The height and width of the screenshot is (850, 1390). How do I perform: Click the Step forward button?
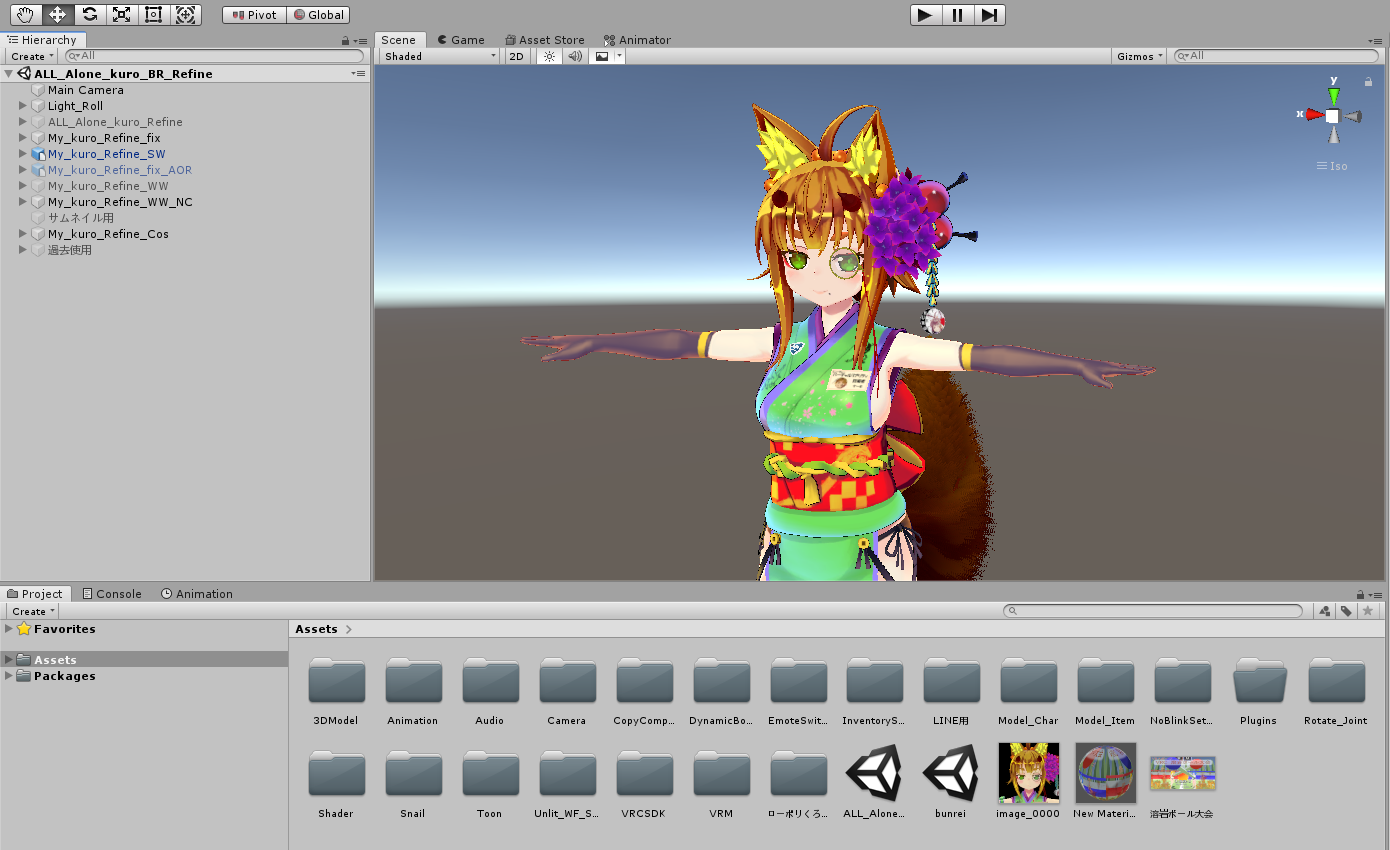point(989,15)
